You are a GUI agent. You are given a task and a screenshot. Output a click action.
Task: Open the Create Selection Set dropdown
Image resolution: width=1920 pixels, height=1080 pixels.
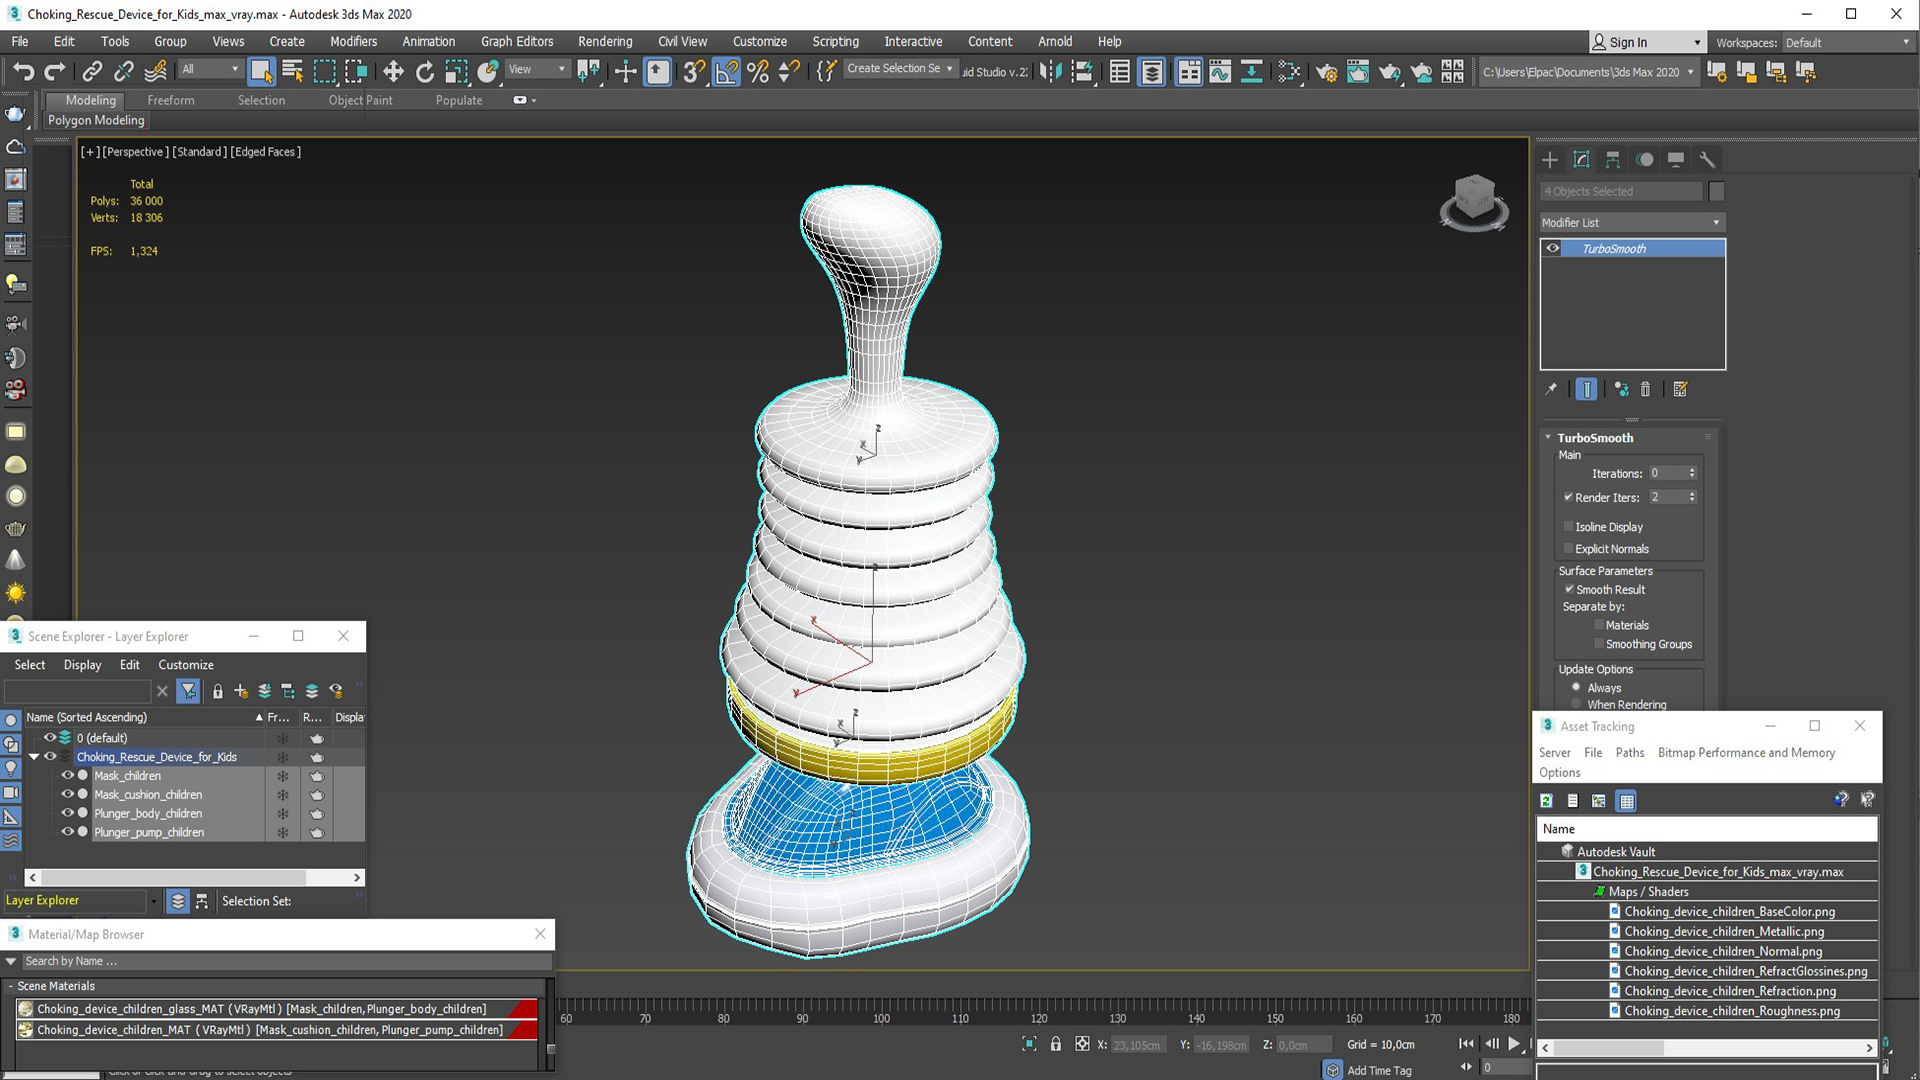900,69
